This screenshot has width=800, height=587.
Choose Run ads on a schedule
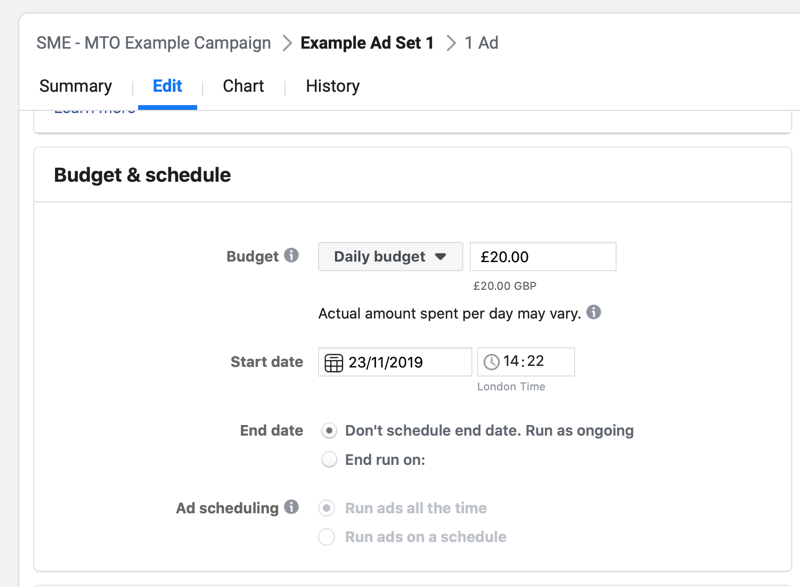[327, 537]
